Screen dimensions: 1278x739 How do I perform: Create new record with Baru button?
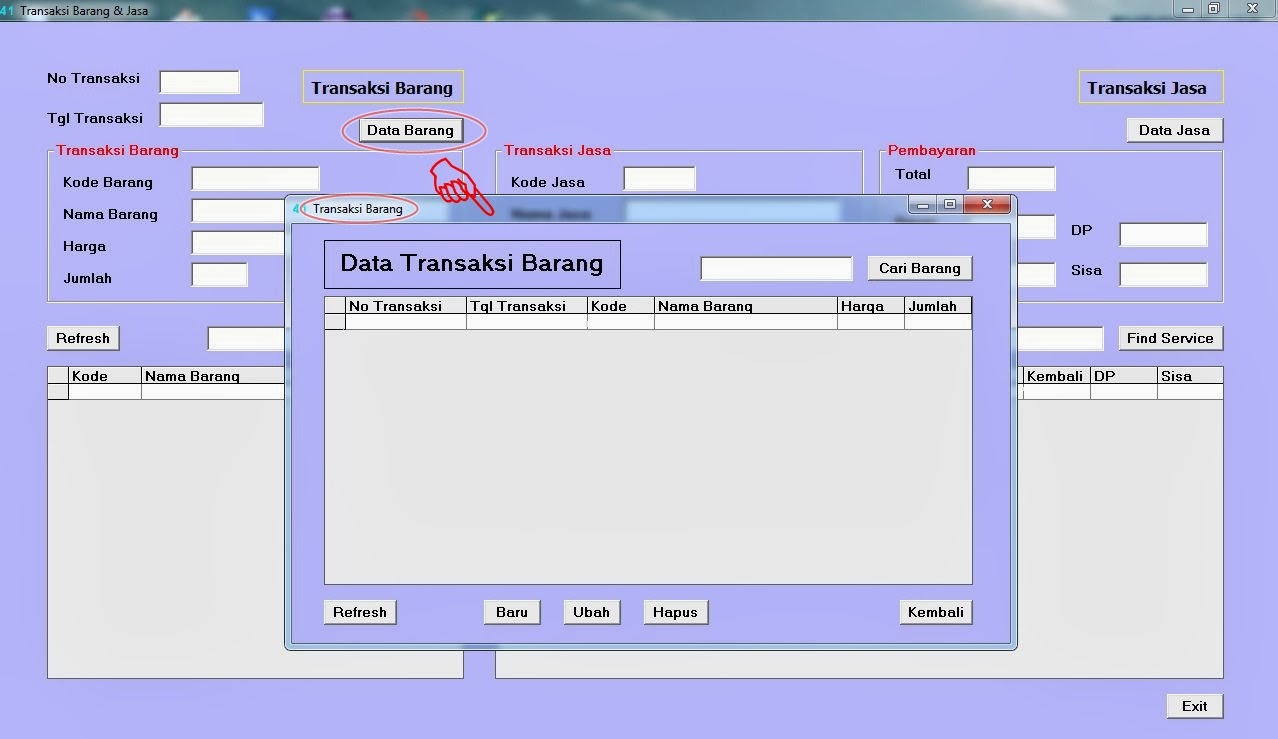(511, 612)
